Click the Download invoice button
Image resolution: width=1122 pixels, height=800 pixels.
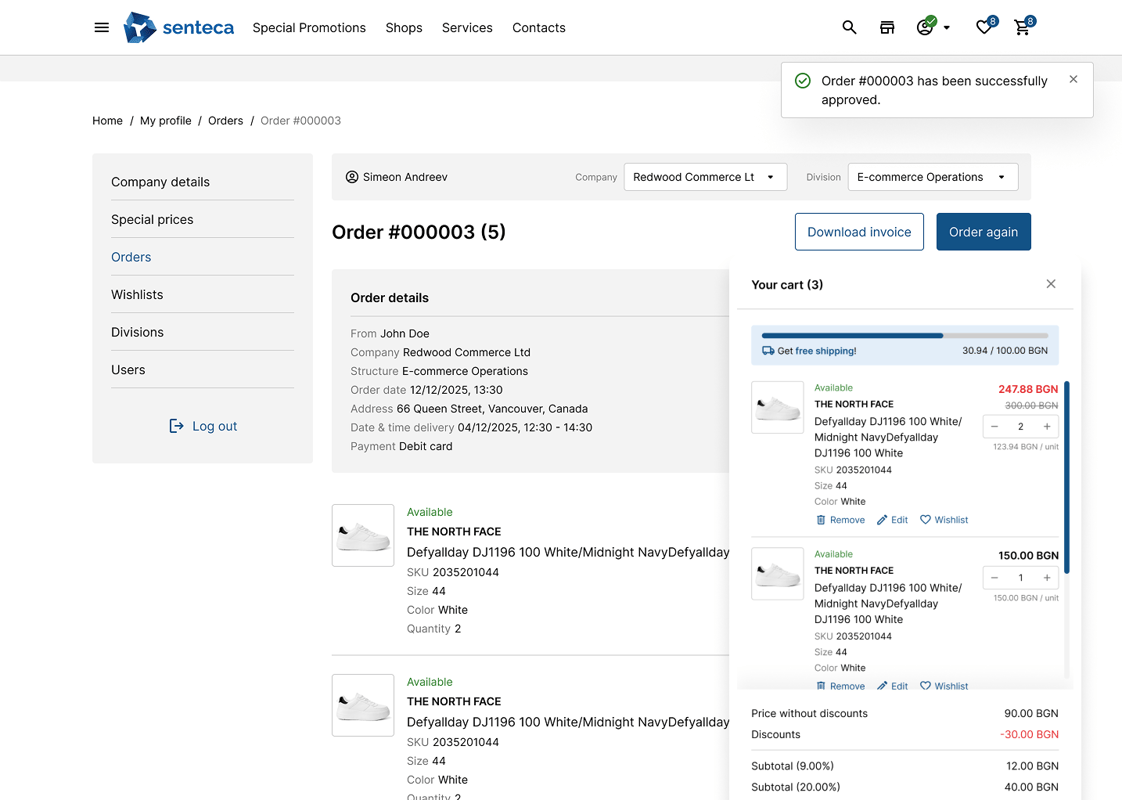click(x=859, y=231)
